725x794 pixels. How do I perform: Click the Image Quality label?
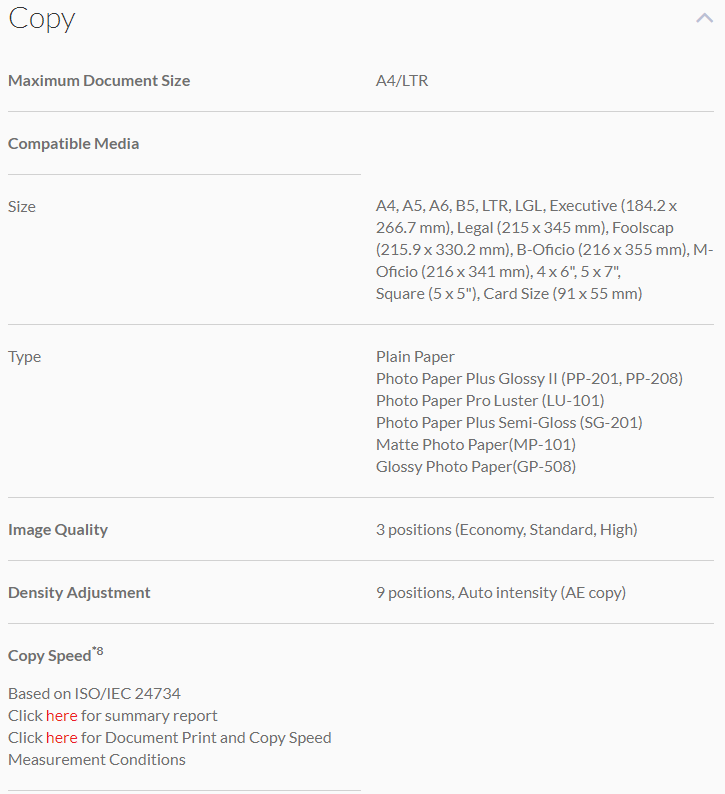(x=58, y=529)
